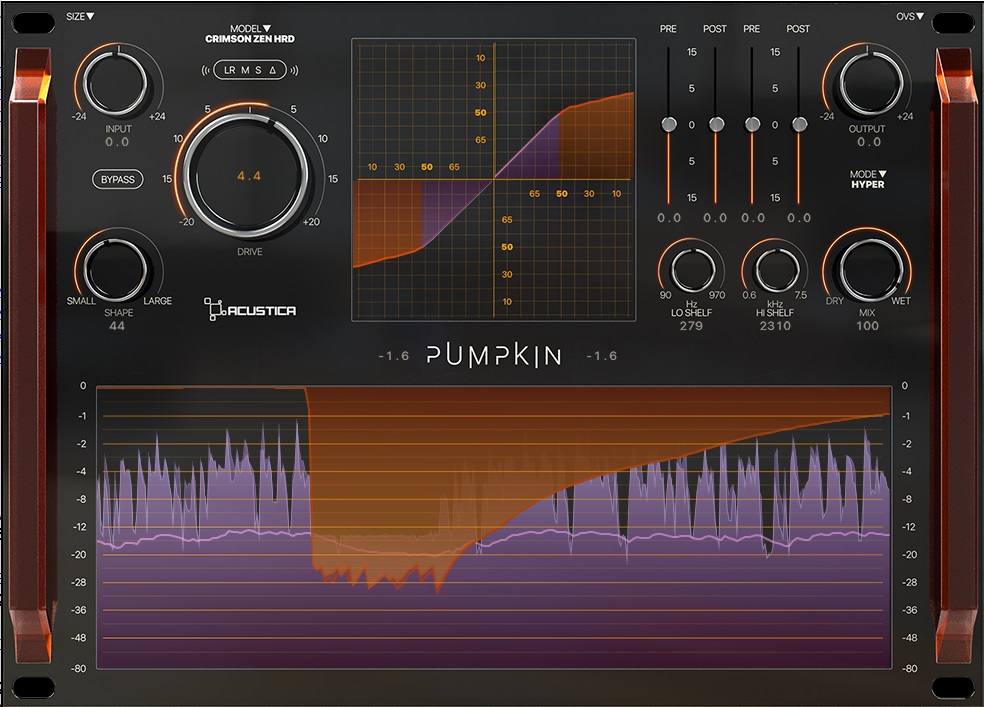The height and width of the screenshot is (707, 984).
Task: Open the OVS oversampling dropdown
Action: 910,16
